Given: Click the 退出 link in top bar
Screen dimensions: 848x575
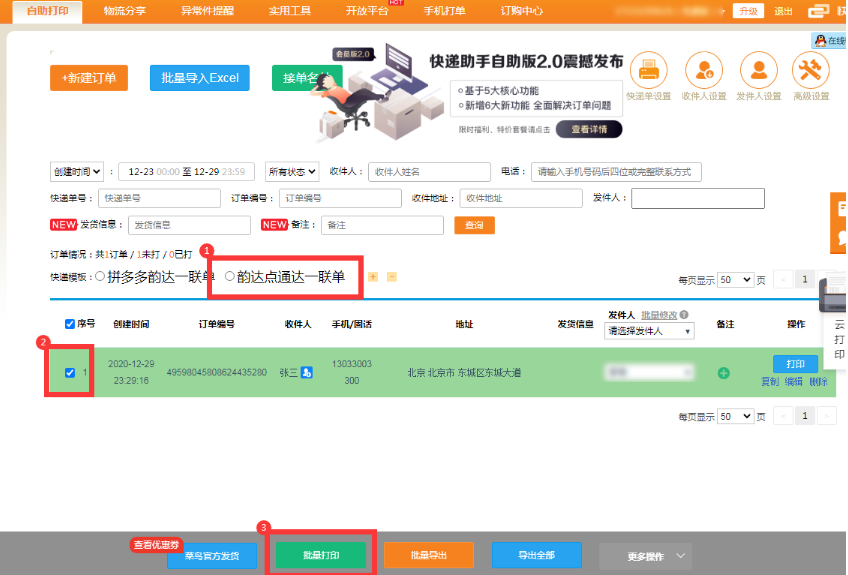Looking at the screenshot, I should point(783,11).
